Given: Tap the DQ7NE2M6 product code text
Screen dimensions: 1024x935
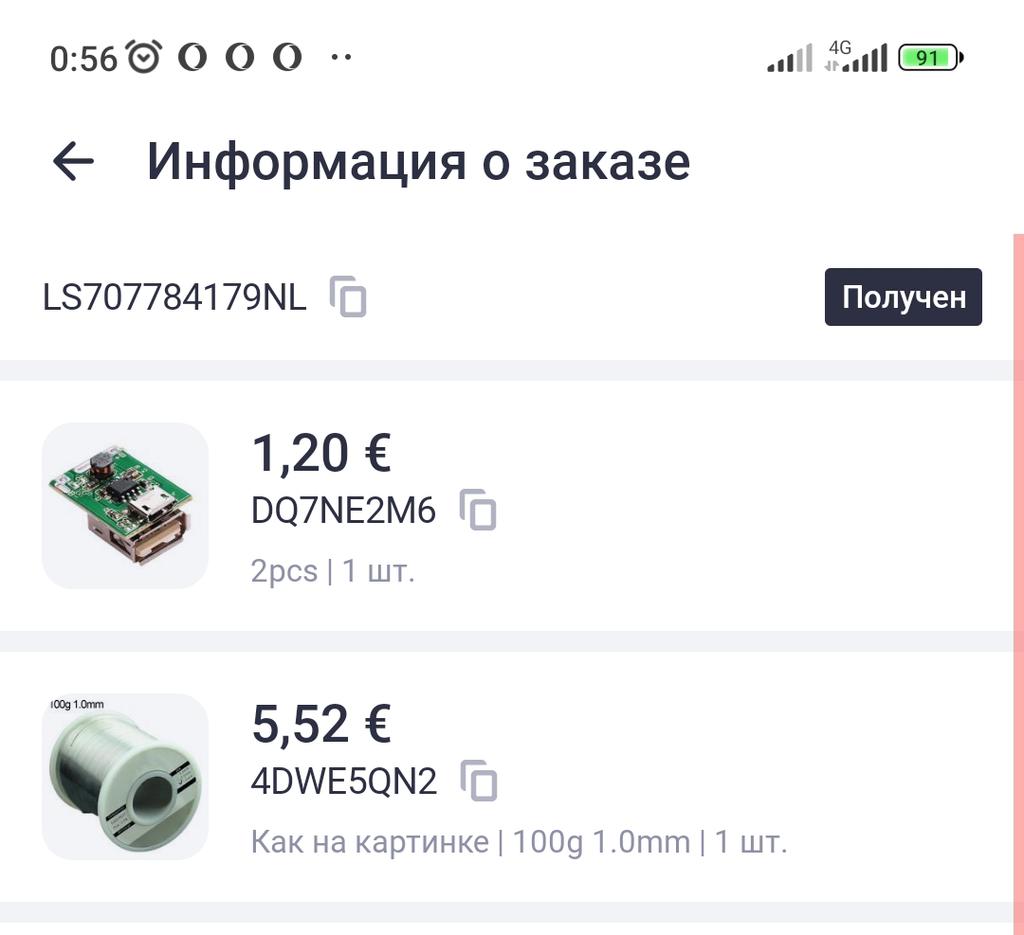Looking at the screenshot, I should [x=343, y=511].
